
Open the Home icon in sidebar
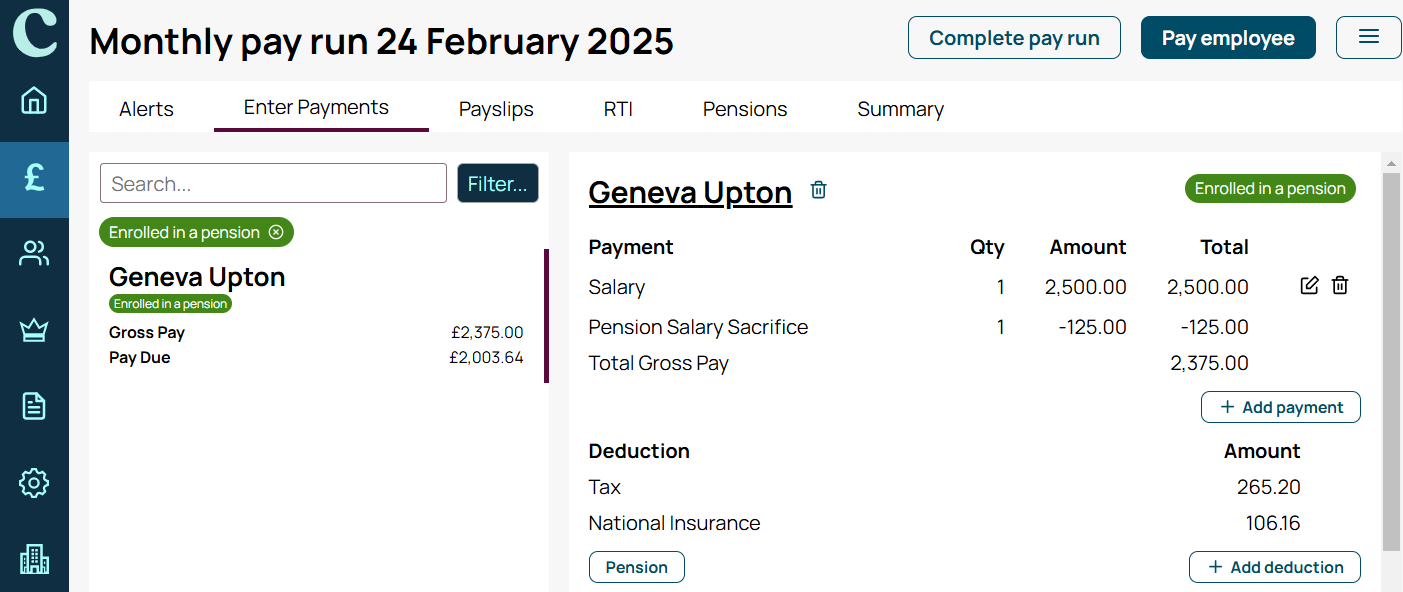coord(34,101)
